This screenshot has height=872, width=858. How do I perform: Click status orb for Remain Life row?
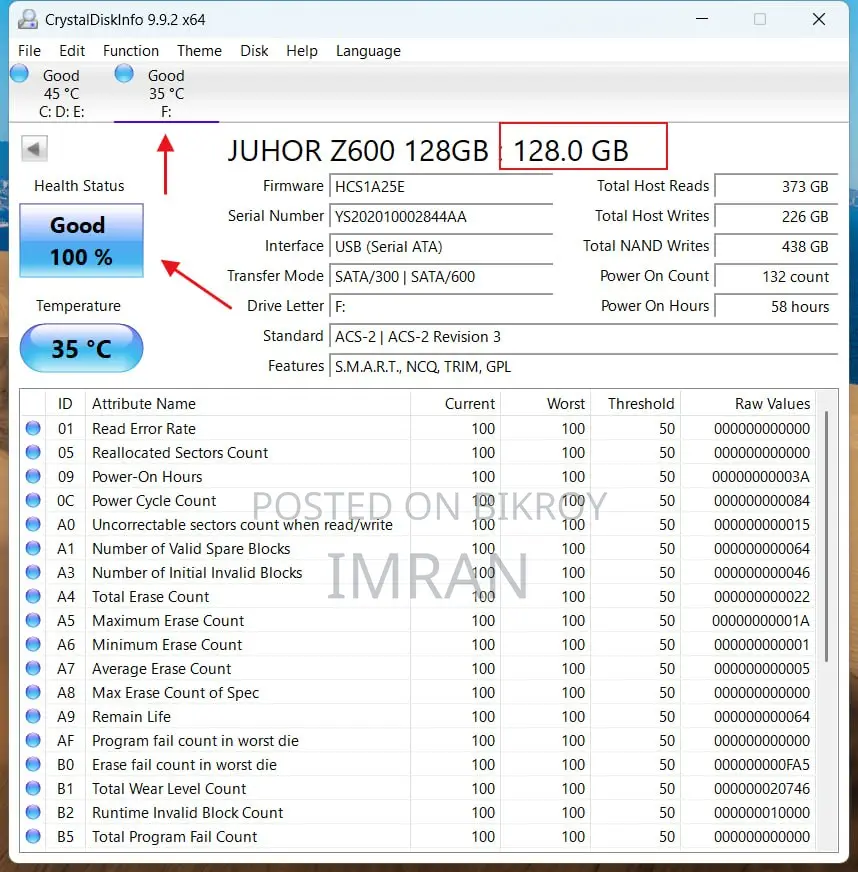pos(33,716)
